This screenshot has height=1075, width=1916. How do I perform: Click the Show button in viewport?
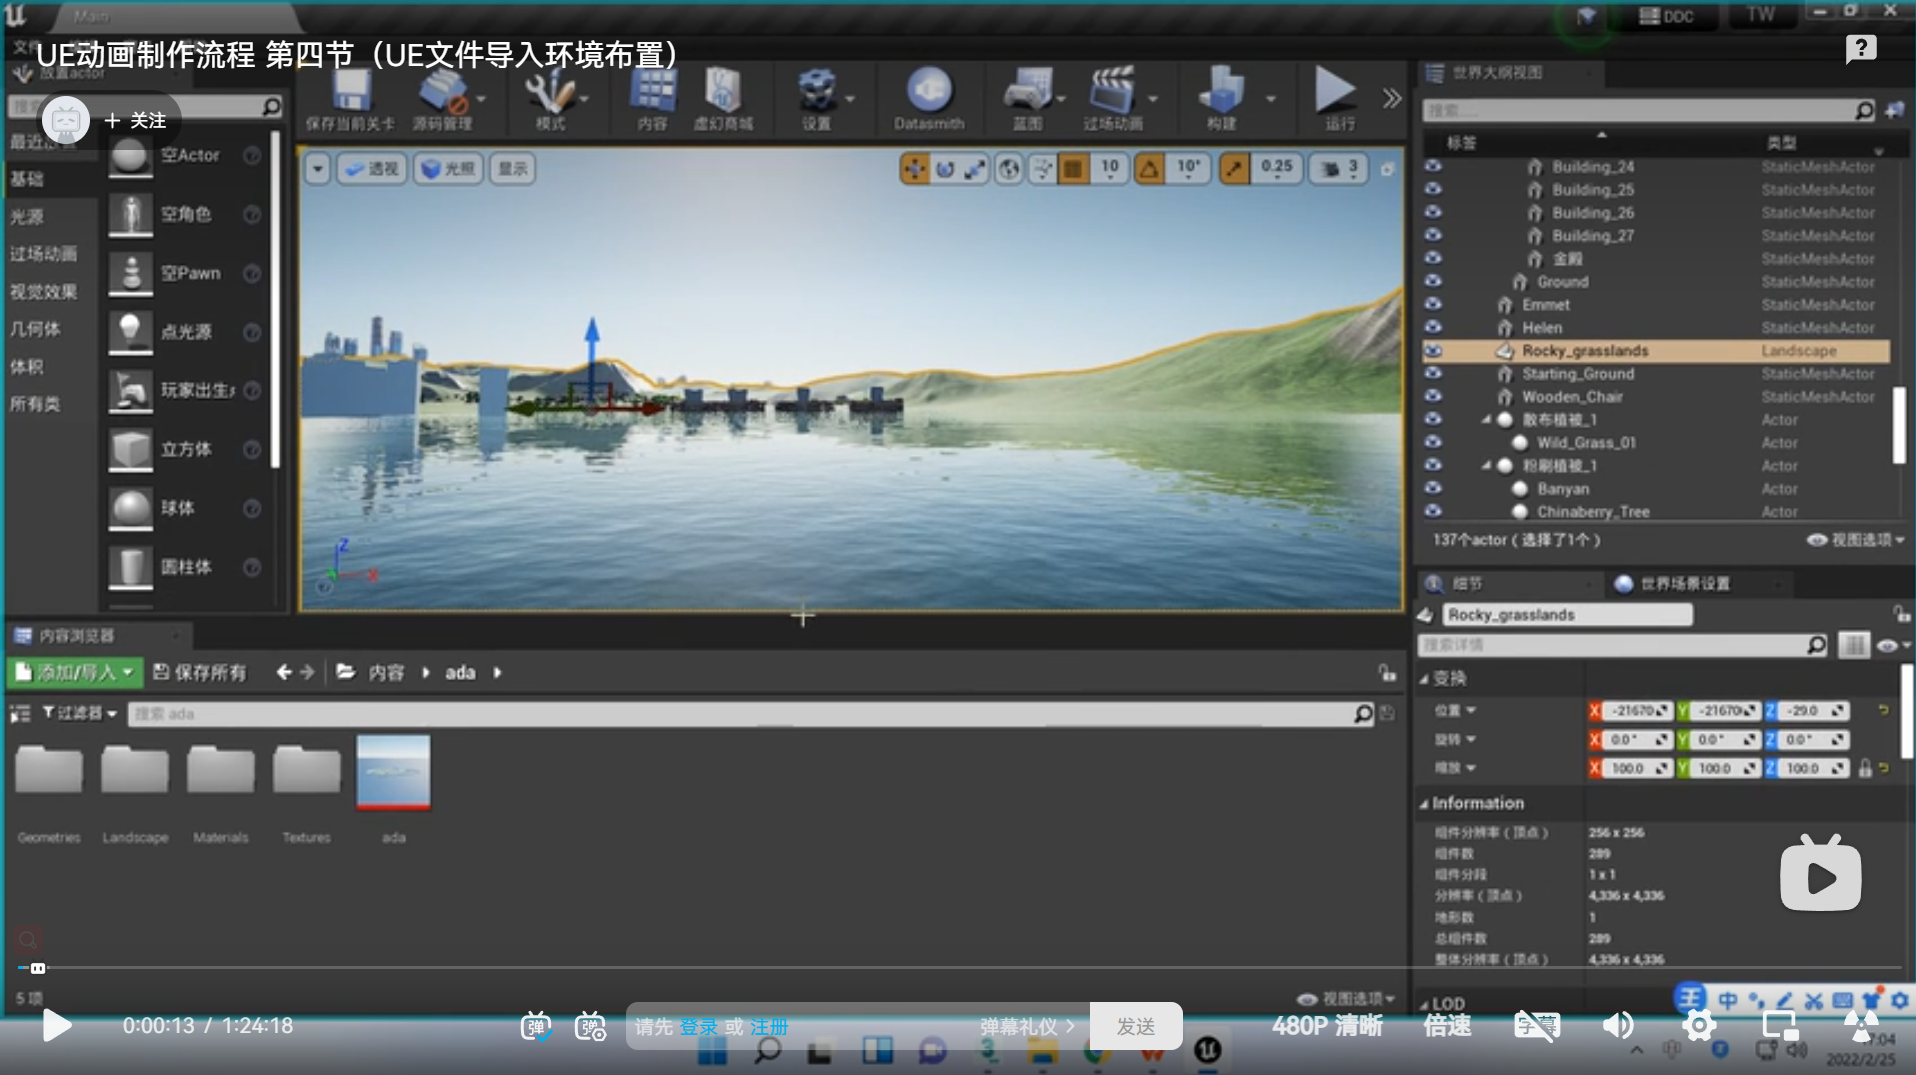point(513,169)
